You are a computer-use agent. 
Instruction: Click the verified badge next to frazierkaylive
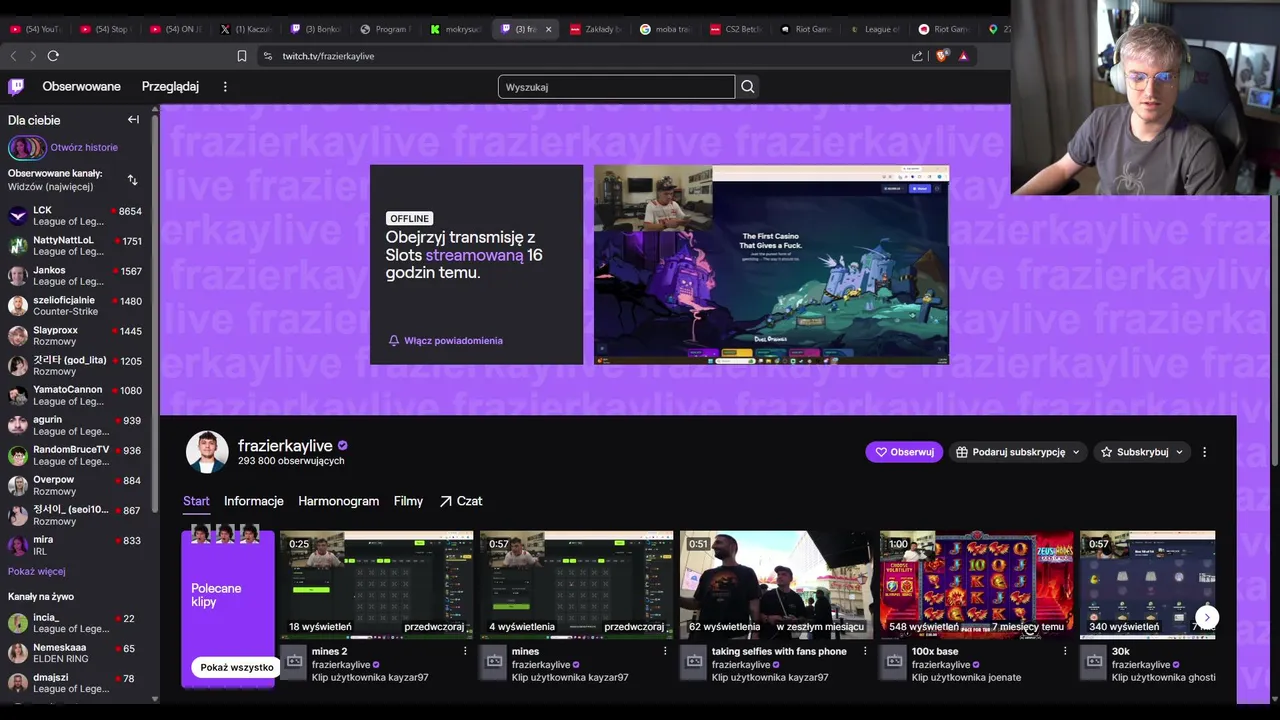343,446
